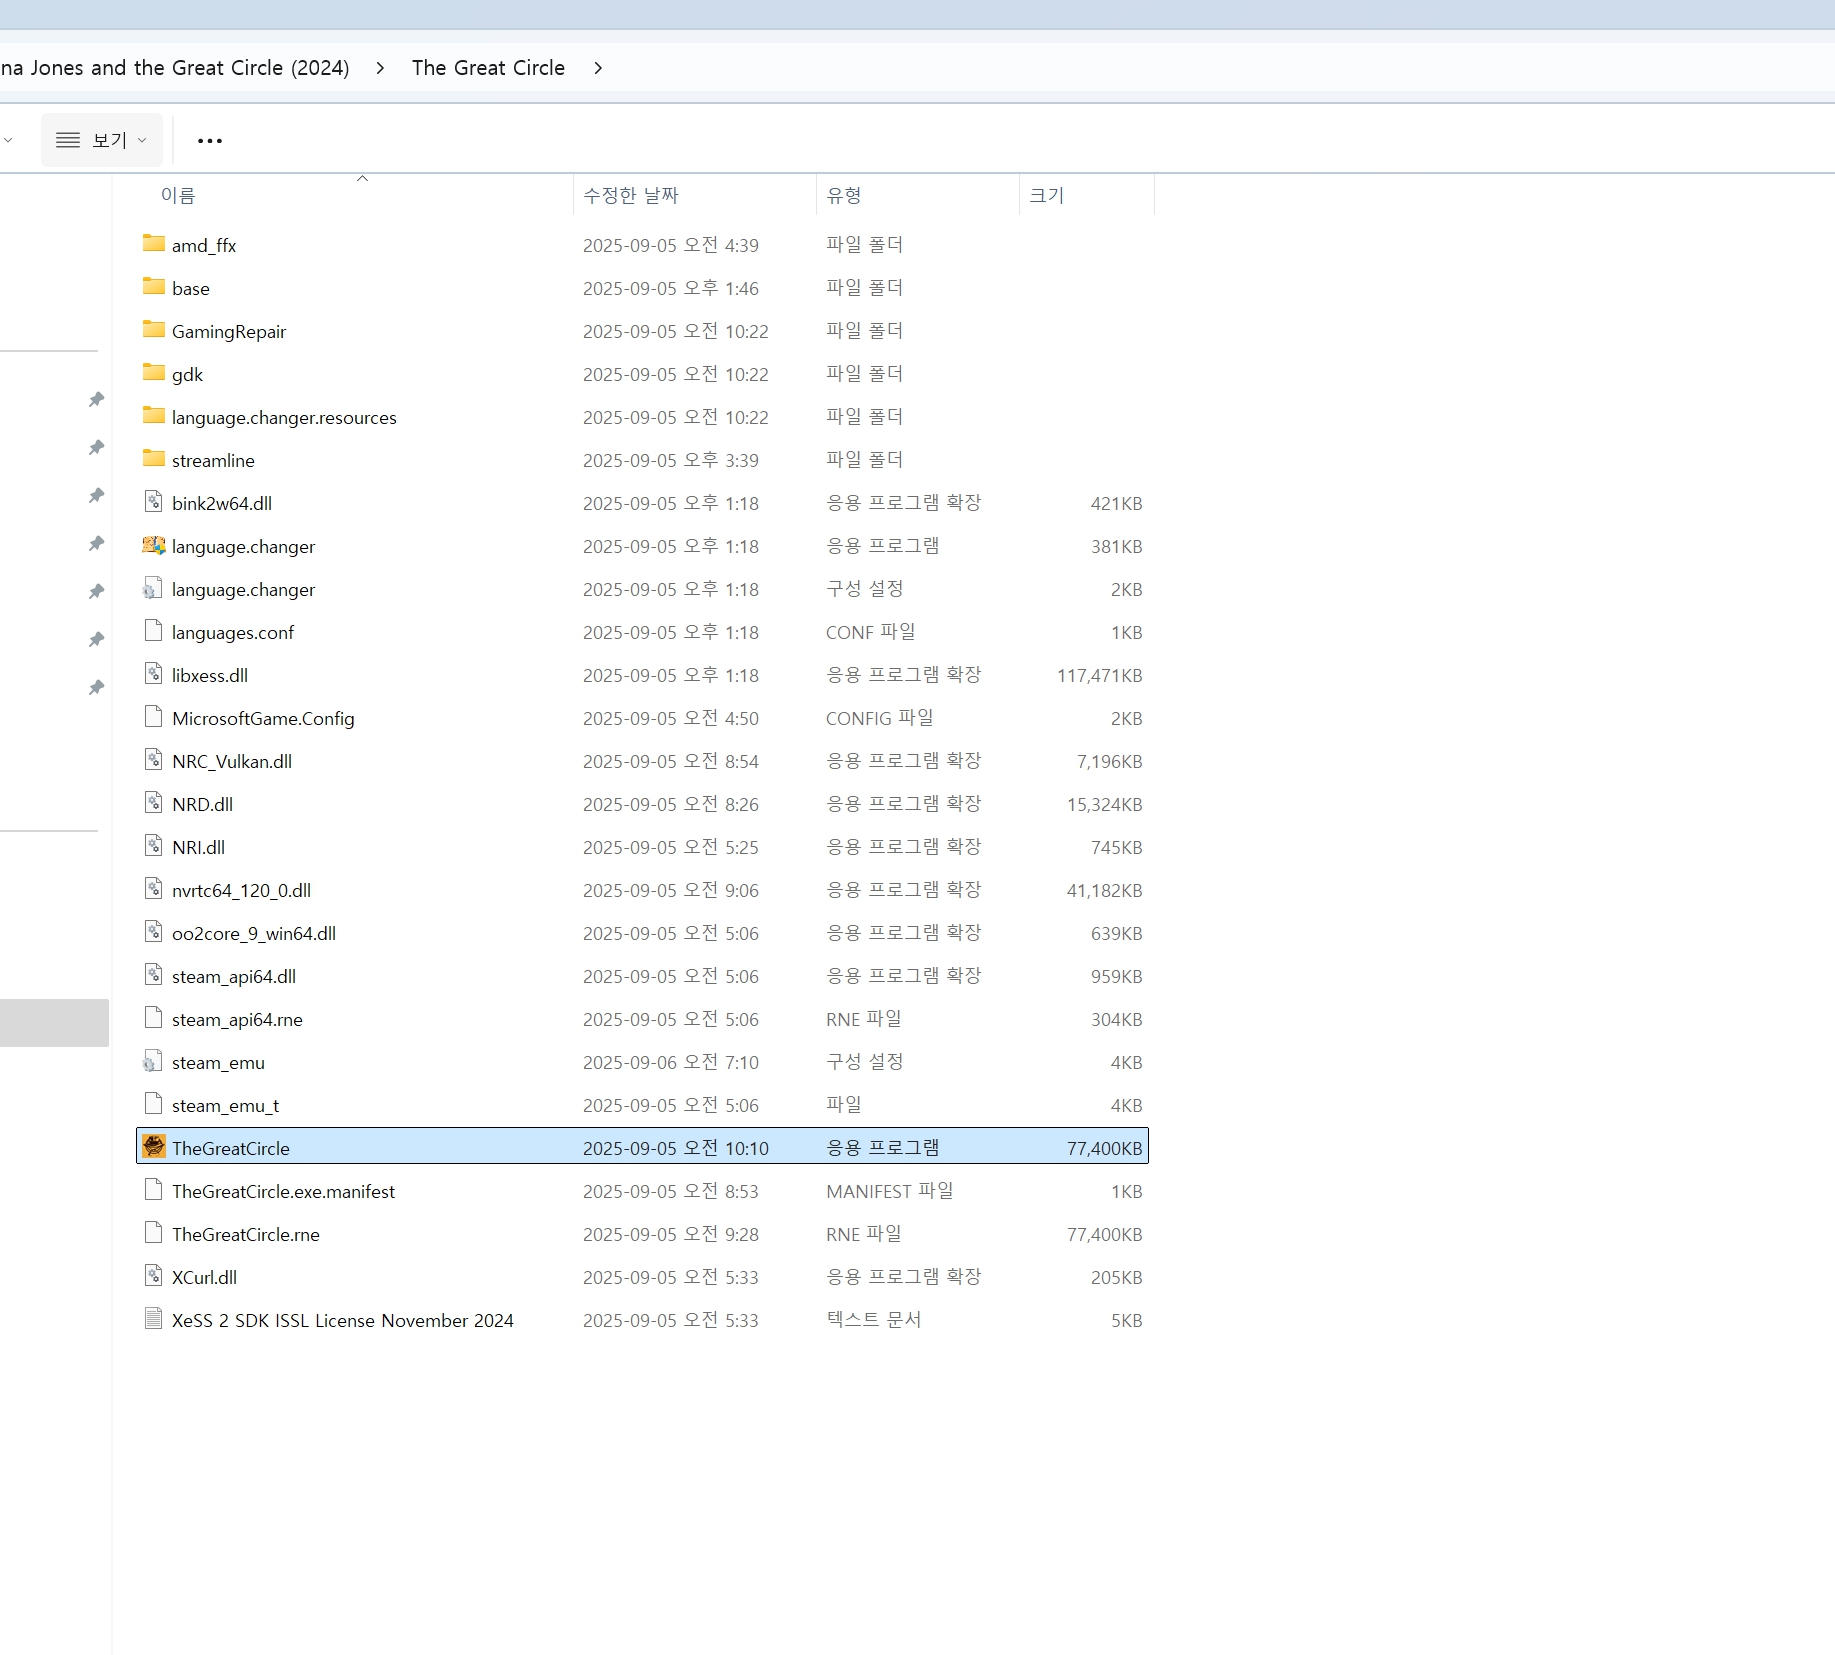Screen dimensions: 1835x1655
Task: Select the steam_api64.rne file name
Action: pos(237,1019)
